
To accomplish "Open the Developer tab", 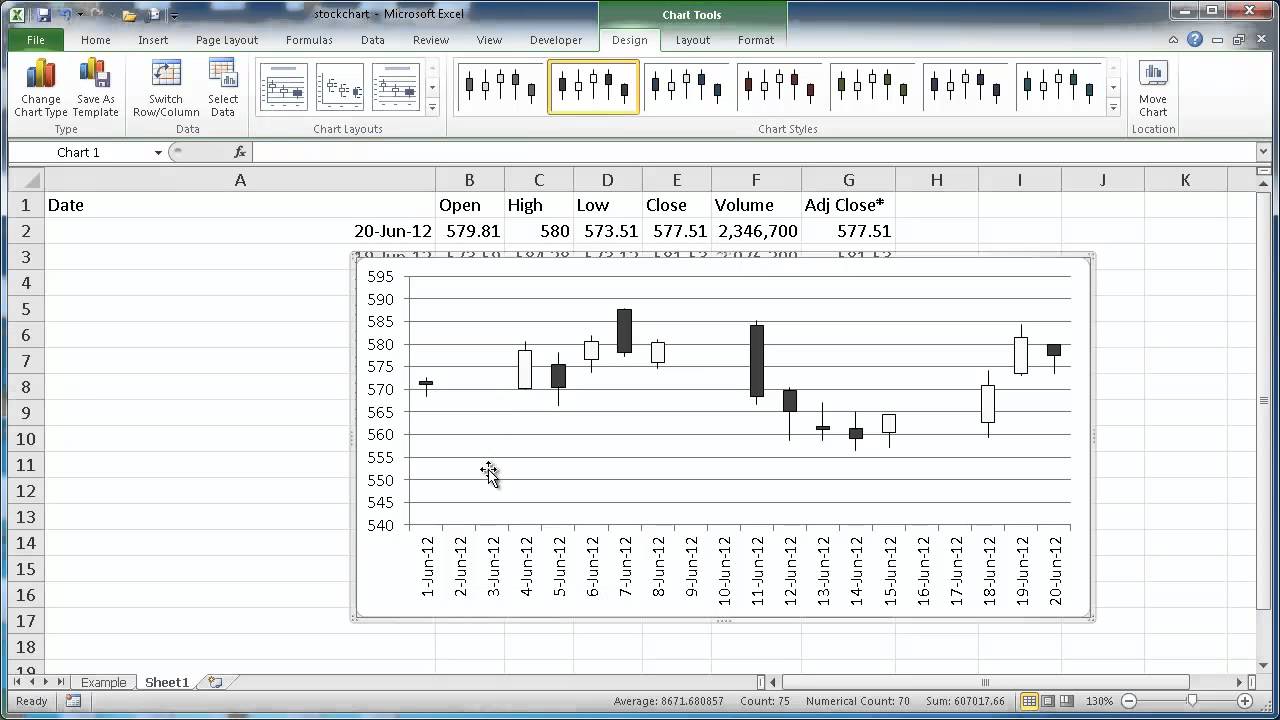I will (556, 40).
